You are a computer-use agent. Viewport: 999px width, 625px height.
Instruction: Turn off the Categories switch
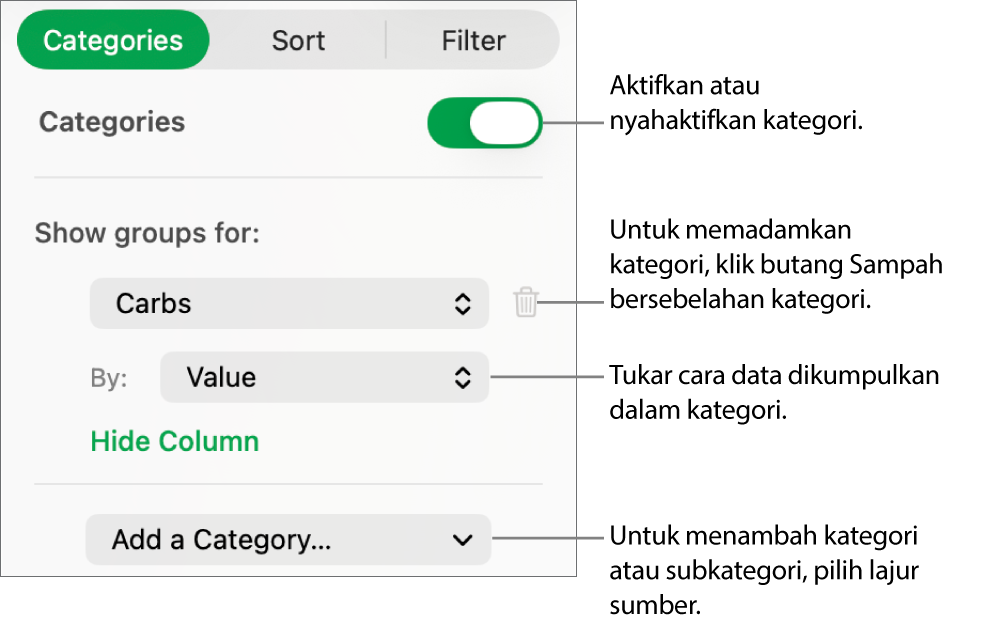484,123
